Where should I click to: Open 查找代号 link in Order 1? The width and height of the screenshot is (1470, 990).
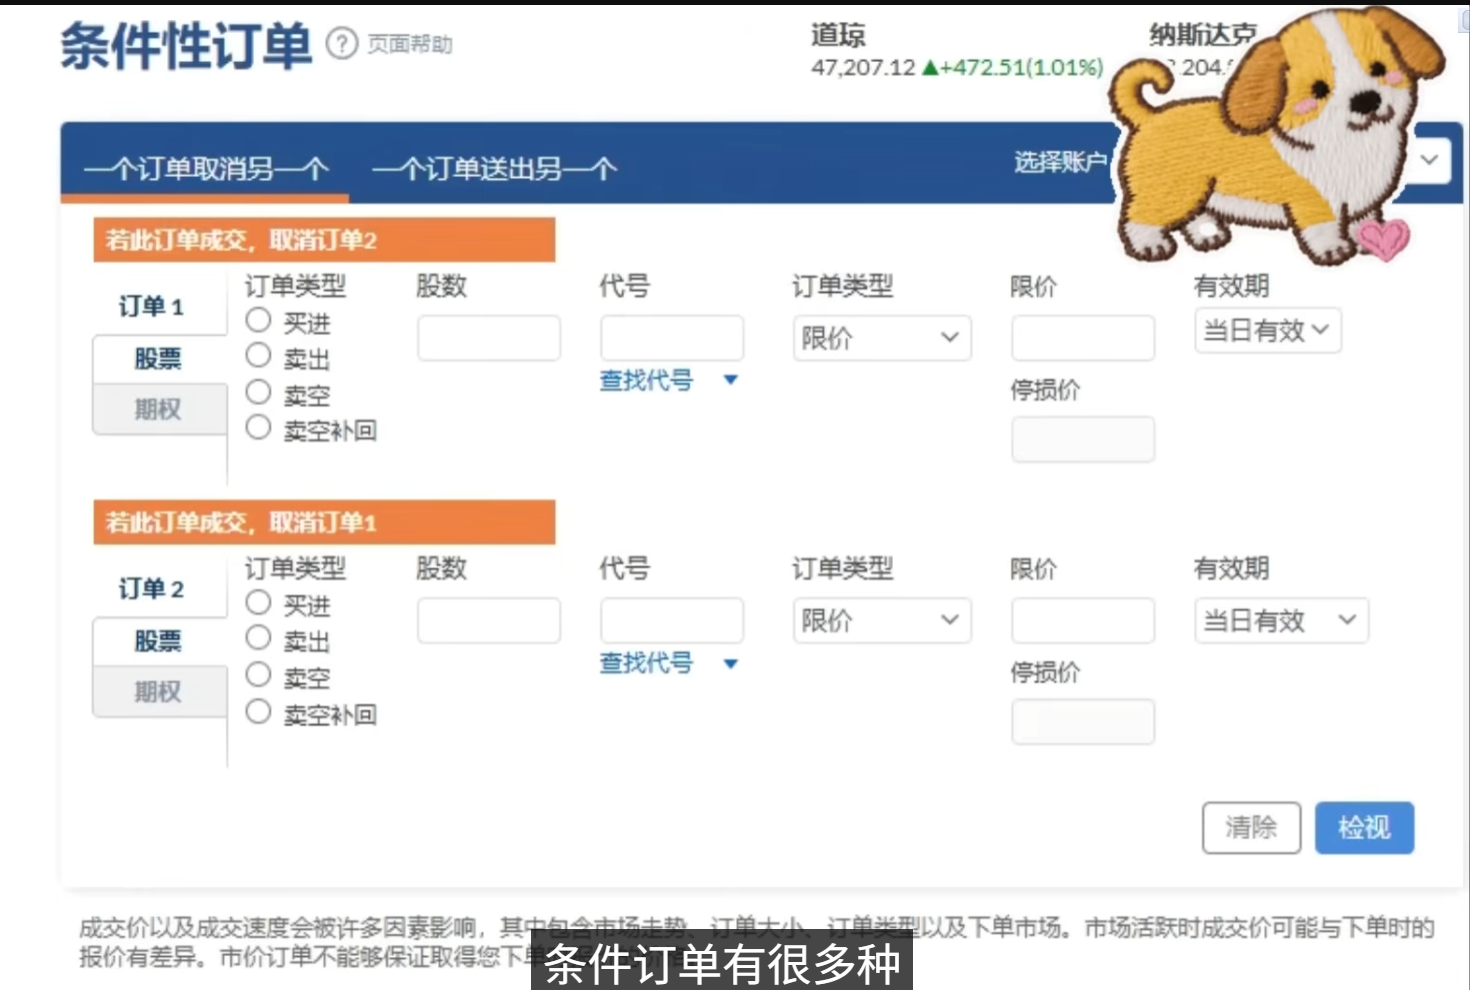point(646,380)
